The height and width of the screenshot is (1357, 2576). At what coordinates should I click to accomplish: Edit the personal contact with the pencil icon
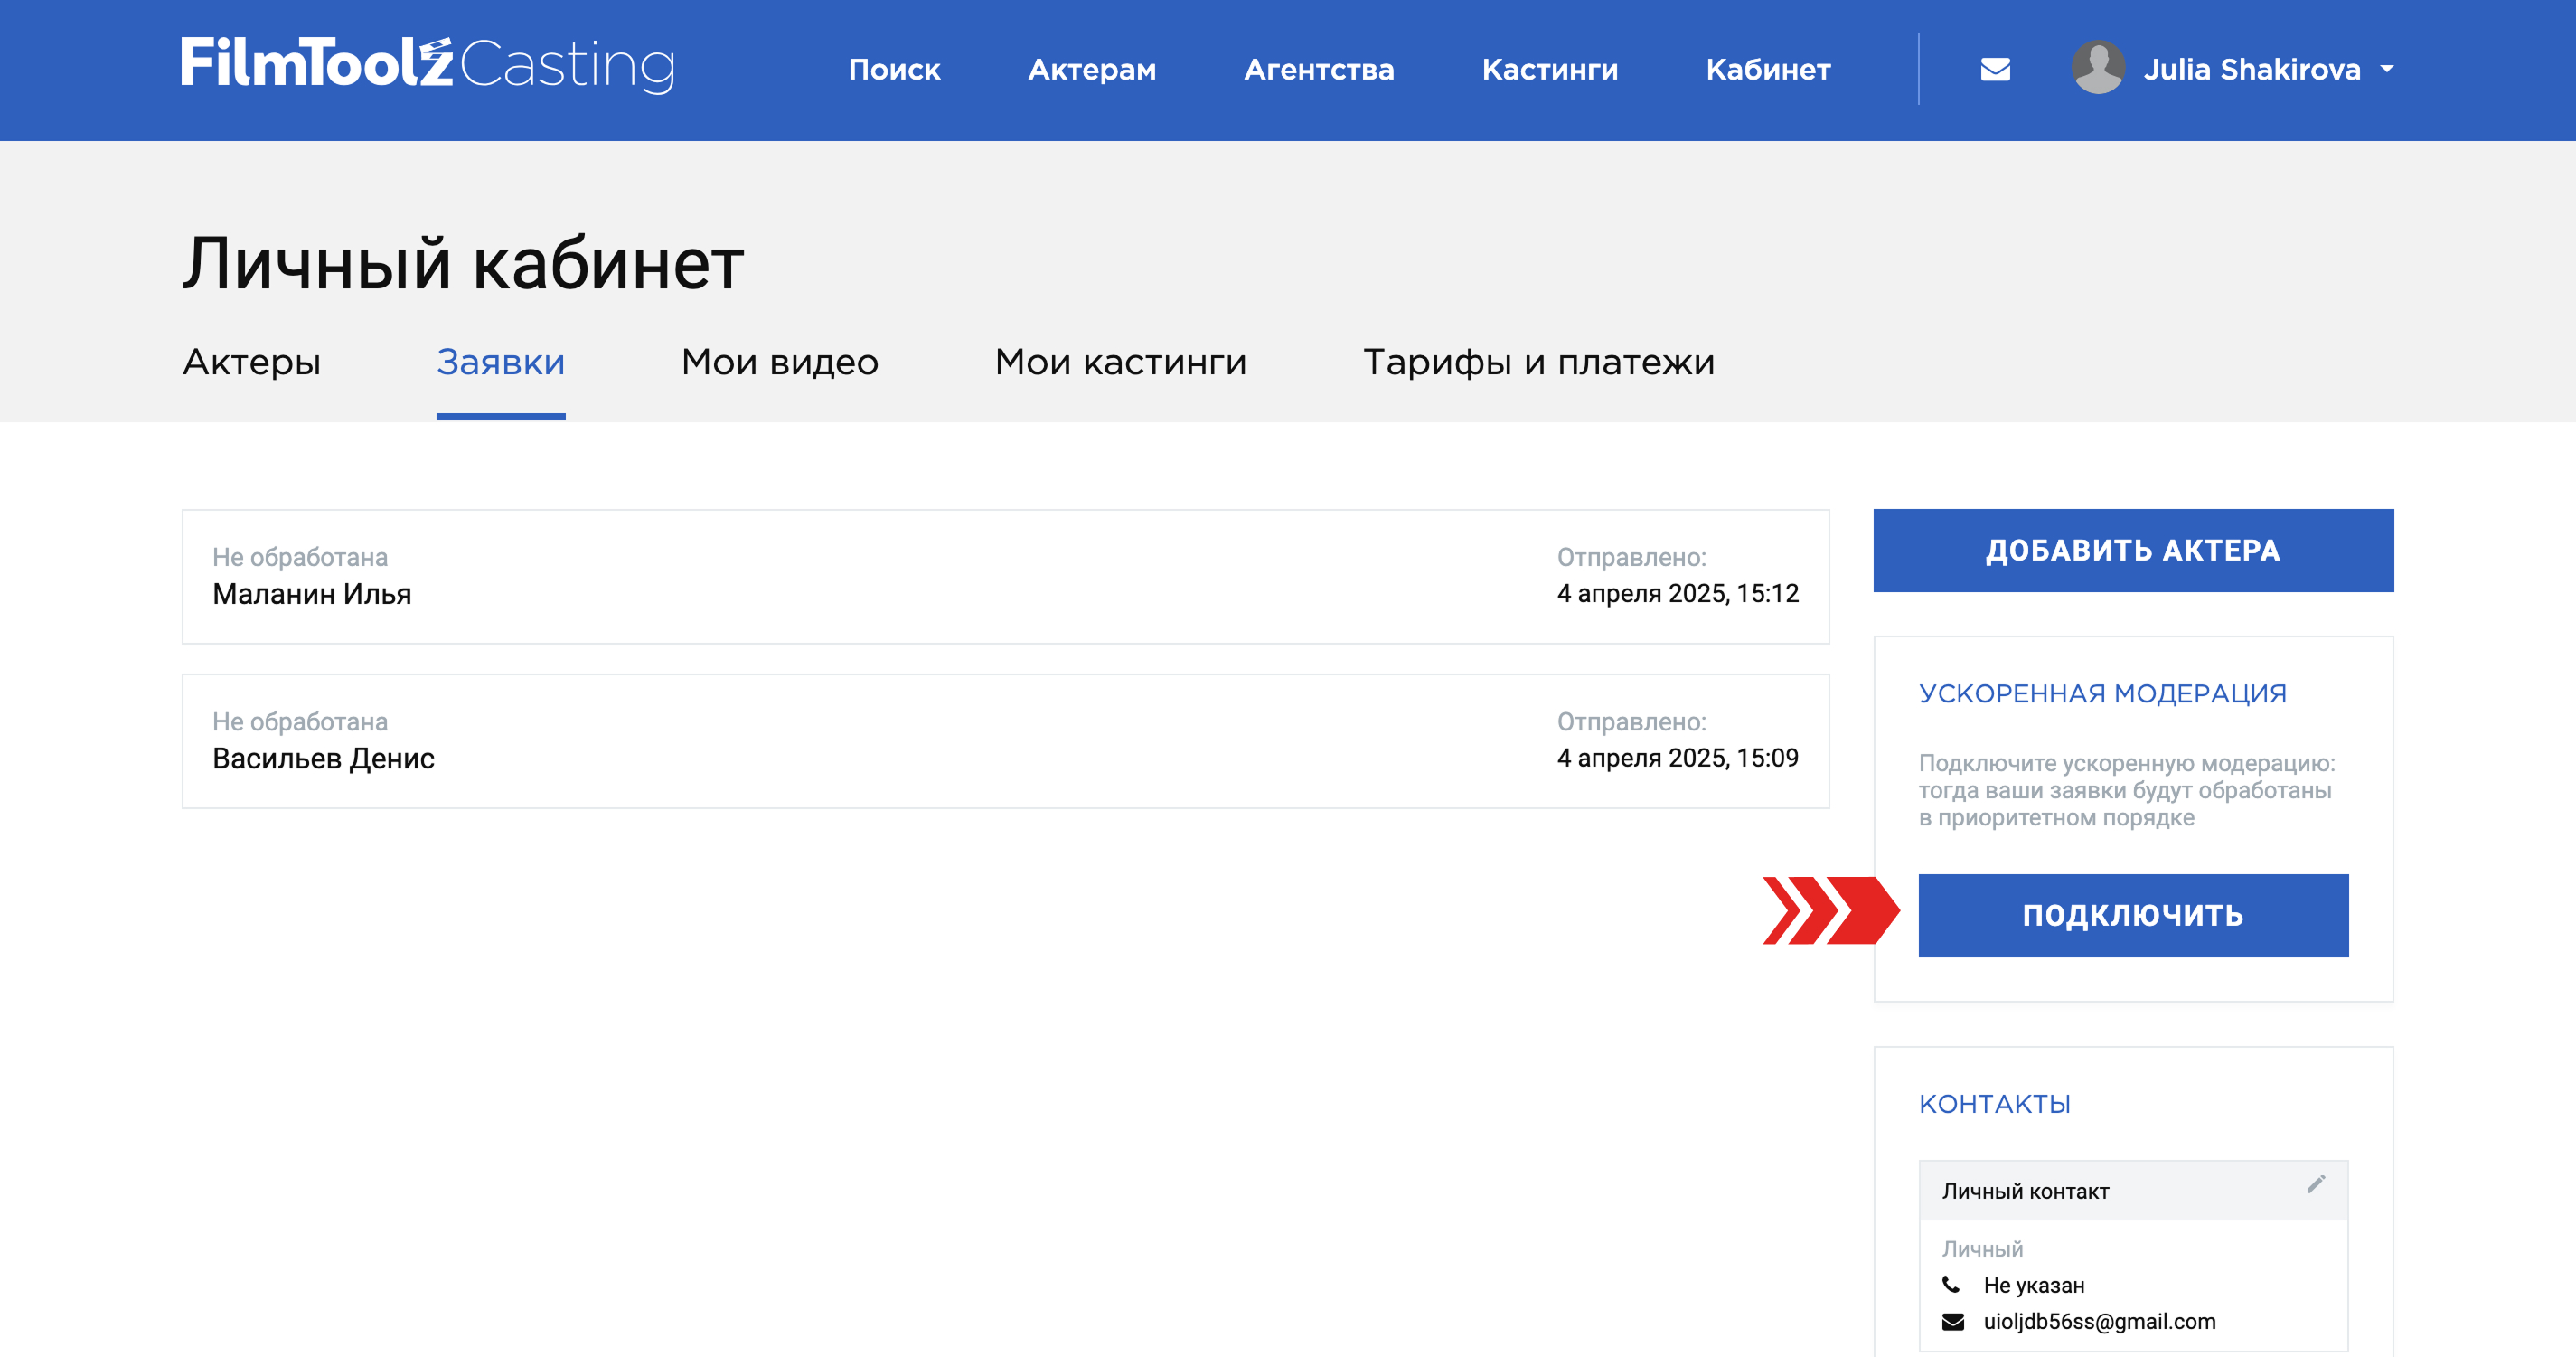[2316, 1184]
